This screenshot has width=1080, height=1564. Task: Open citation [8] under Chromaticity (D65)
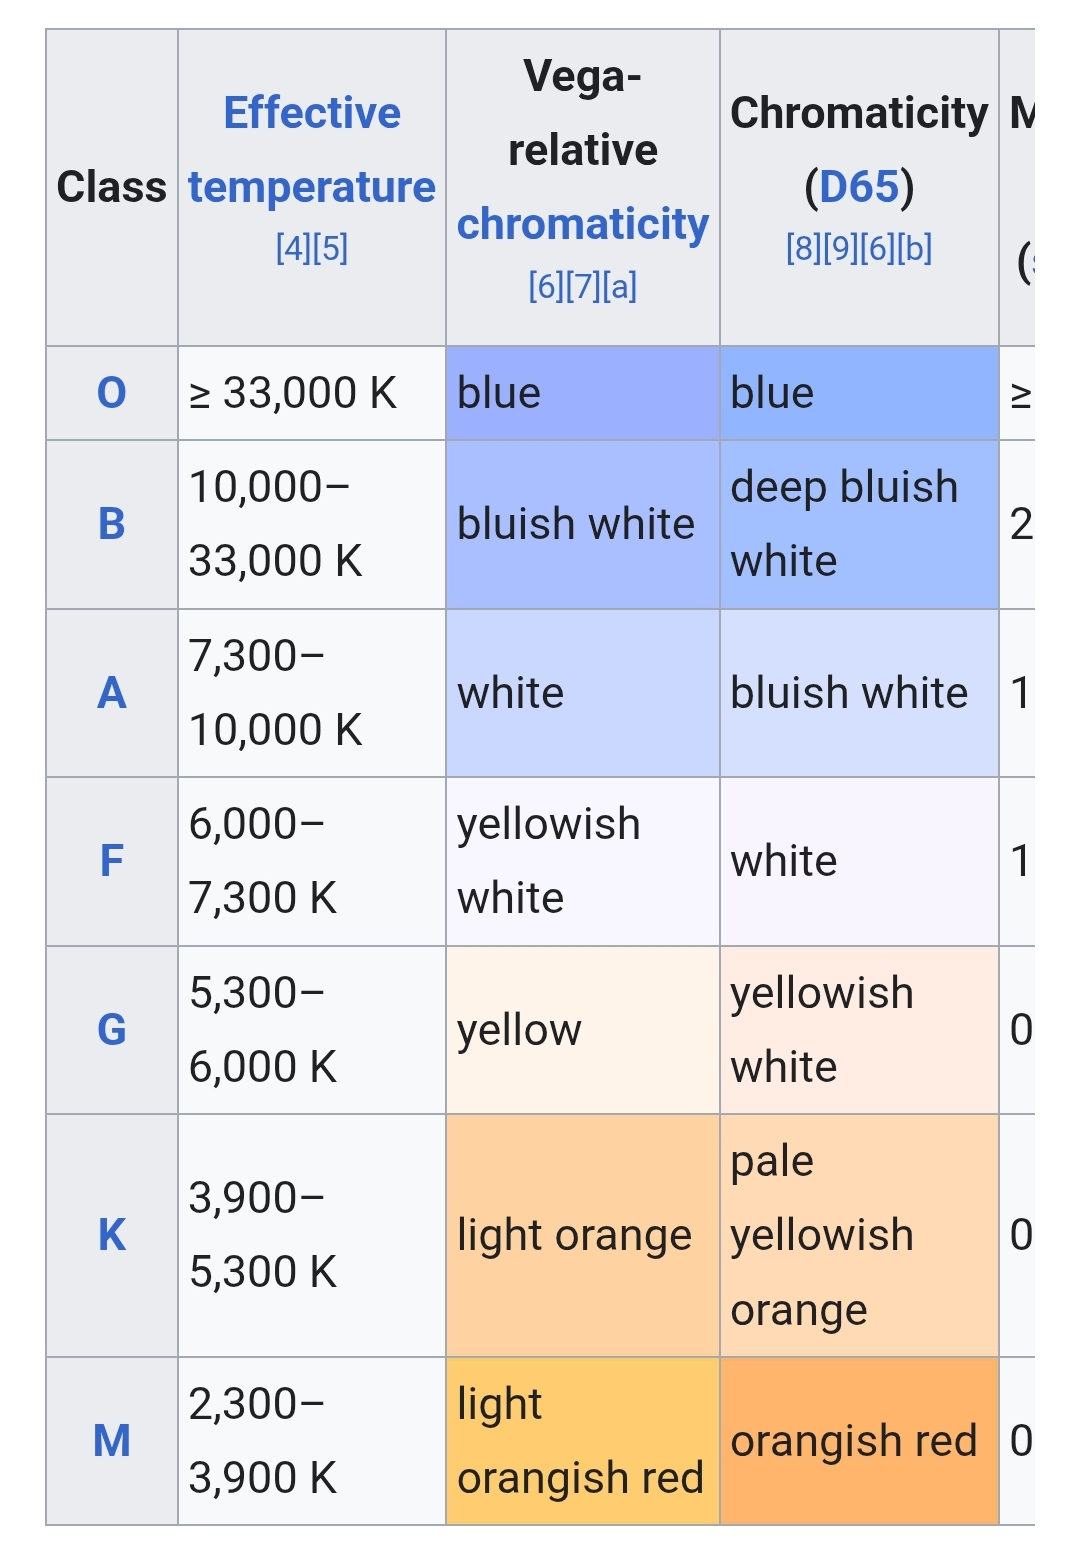[804, 247]
